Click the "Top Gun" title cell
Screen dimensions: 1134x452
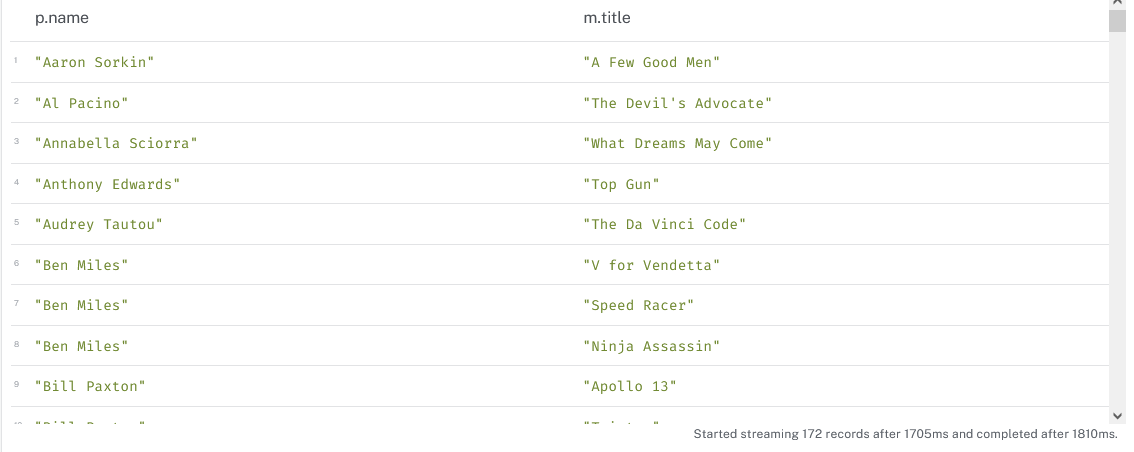tap(622, 184)
